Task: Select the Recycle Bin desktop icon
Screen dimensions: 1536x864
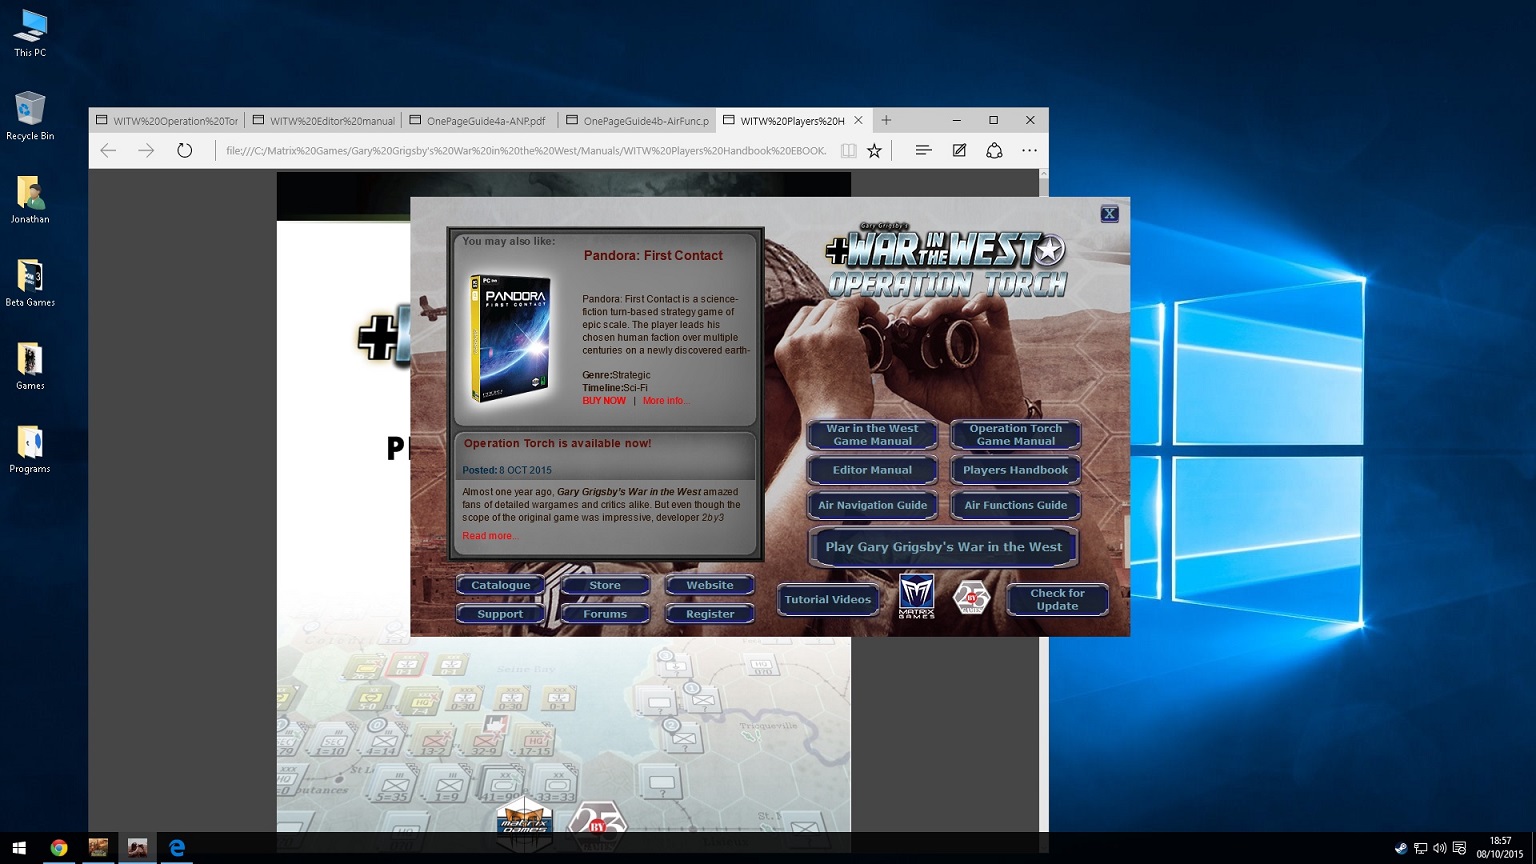Action: click(x=30, y=116)
